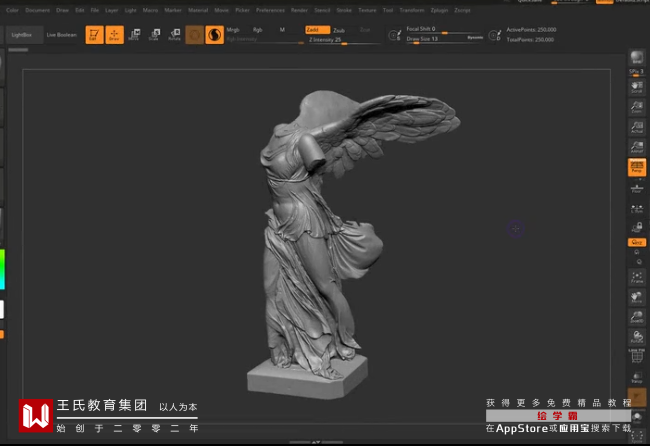Open the Stroke menu
Image resolution: width=650 pixels, height=446 pixels.
coord(344,10)
